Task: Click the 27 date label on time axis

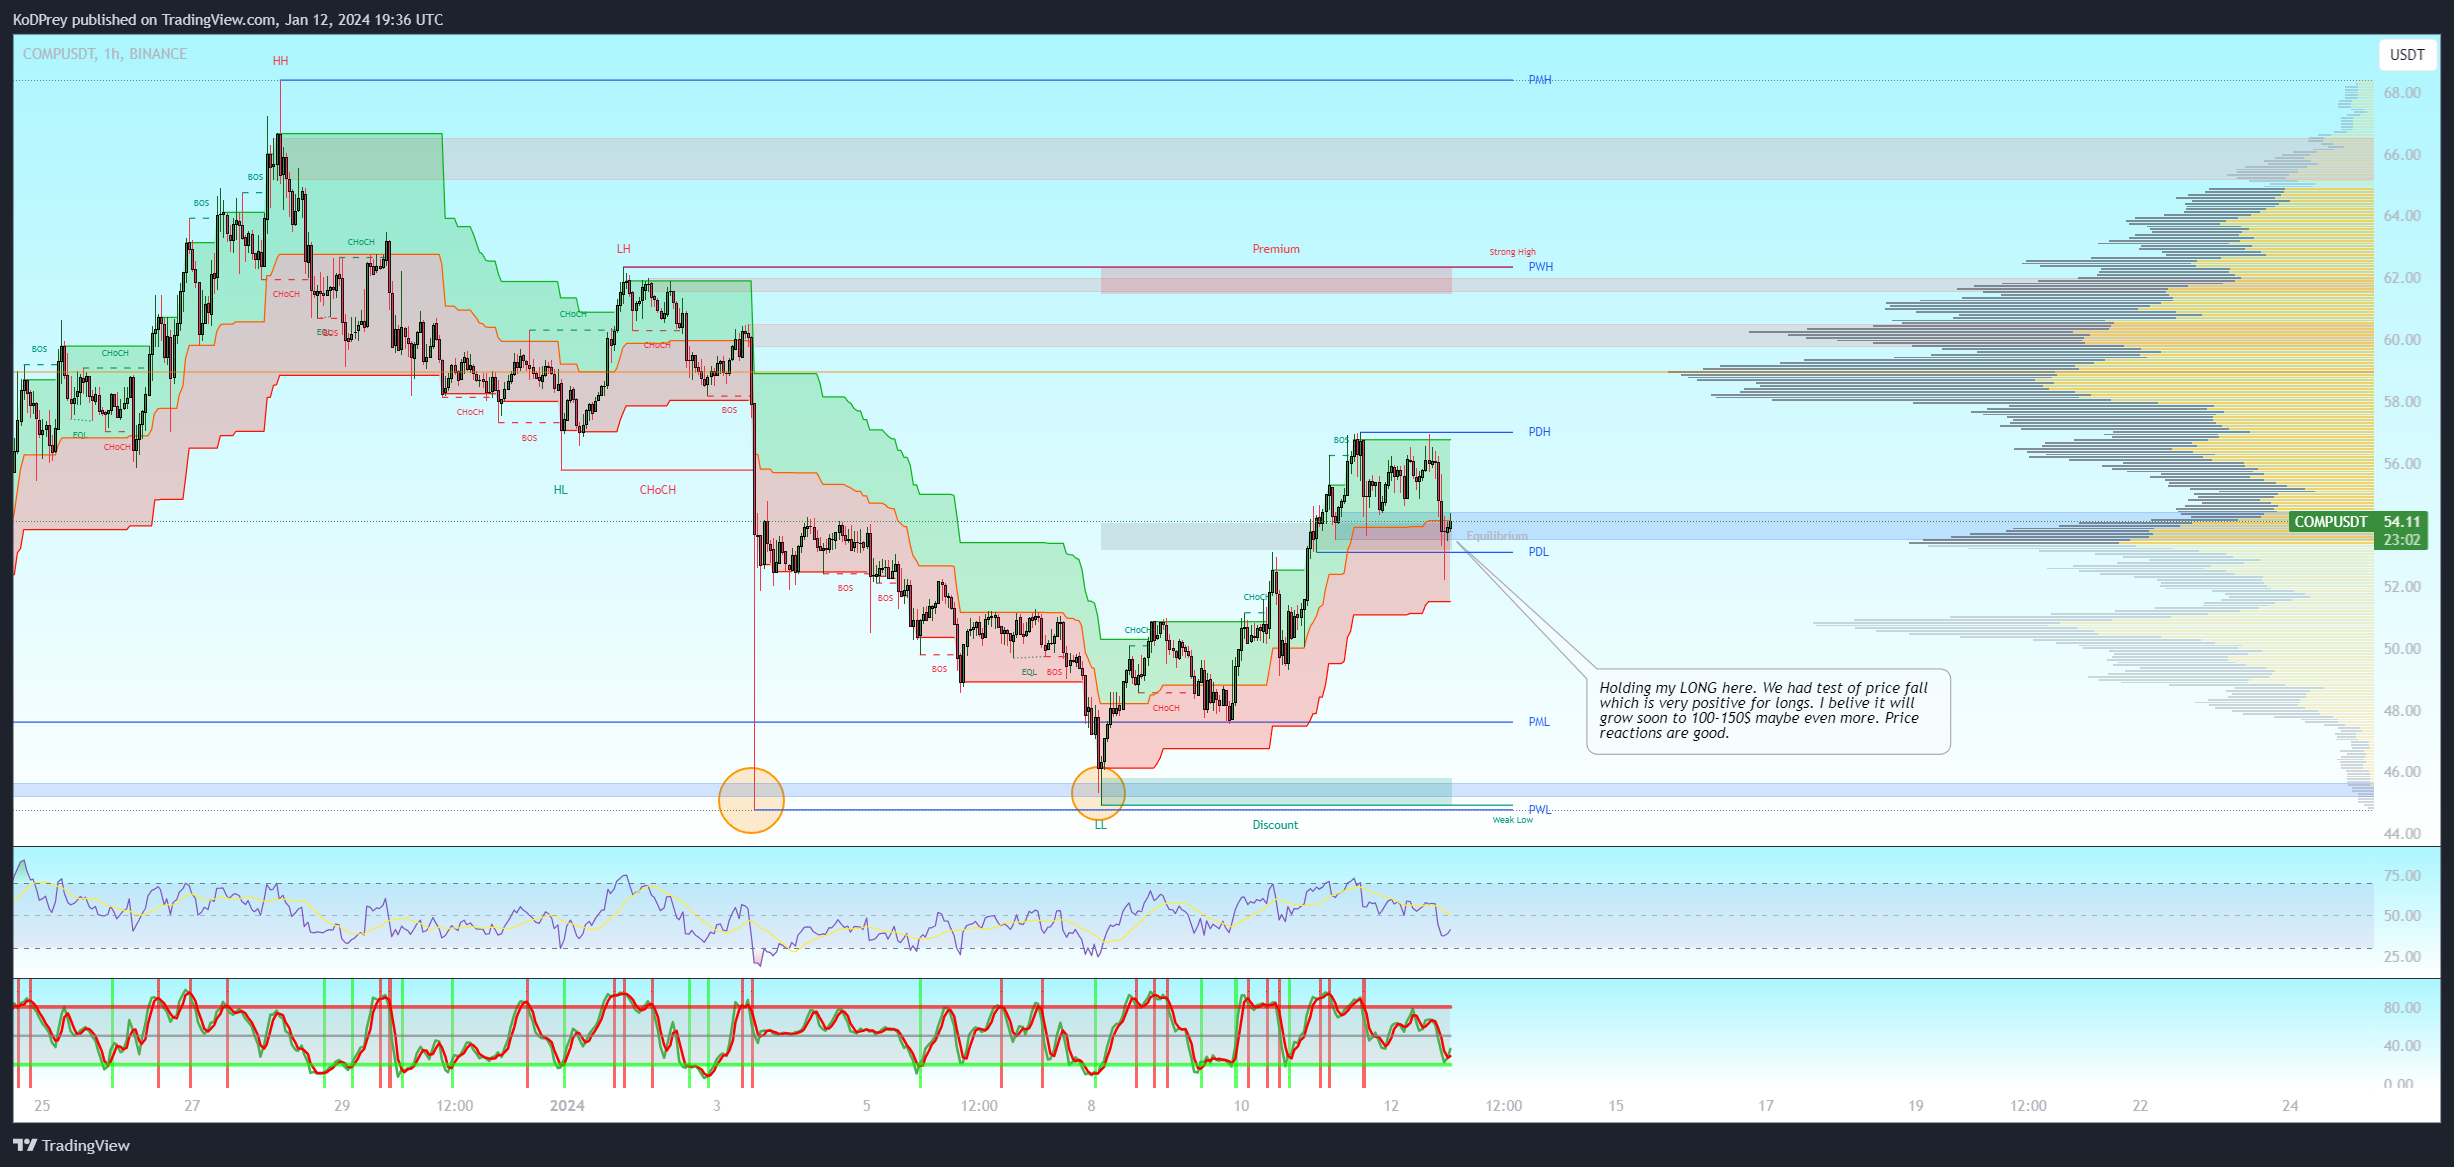Action: (x=192, y=1106)
